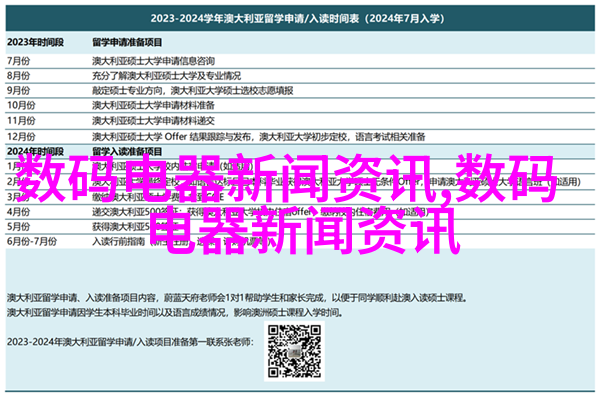This screenshot has height=397, width=600.
Task: Click the line '2023-2024年澳大利亚留学申请/入读项目准备第一联系张老师'
Action: 130,341
